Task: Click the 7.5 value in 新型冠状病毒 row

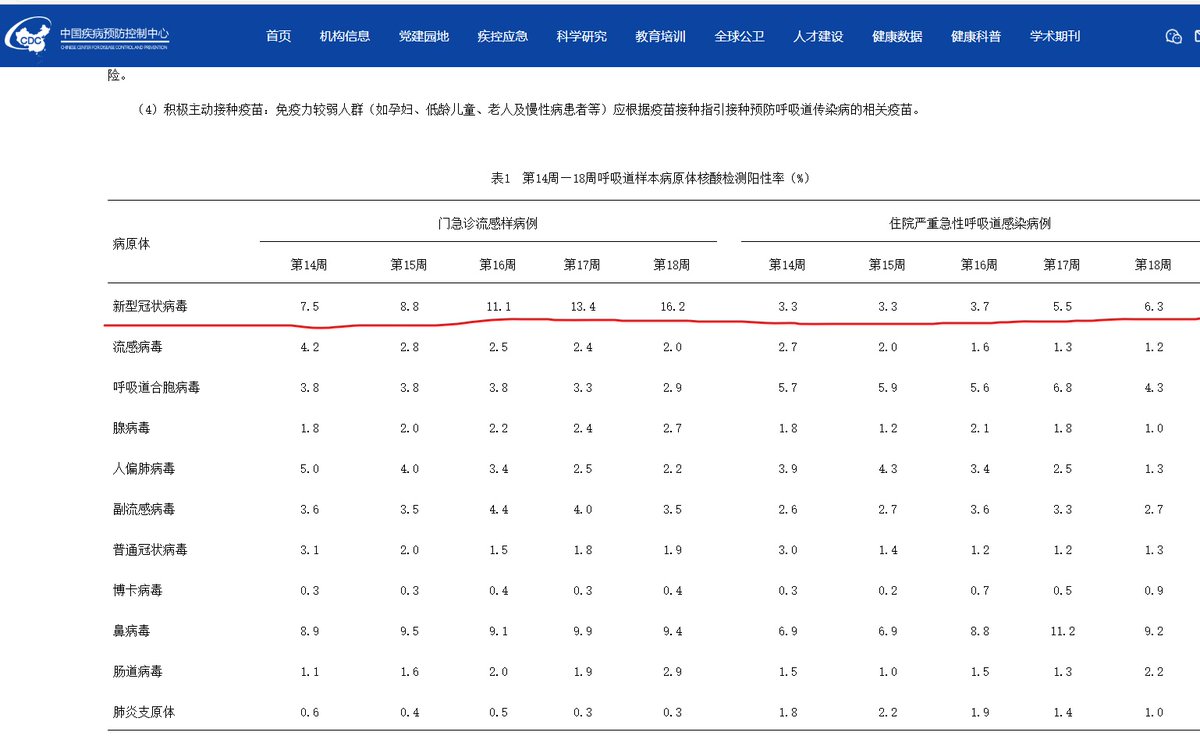Action: 310,307
